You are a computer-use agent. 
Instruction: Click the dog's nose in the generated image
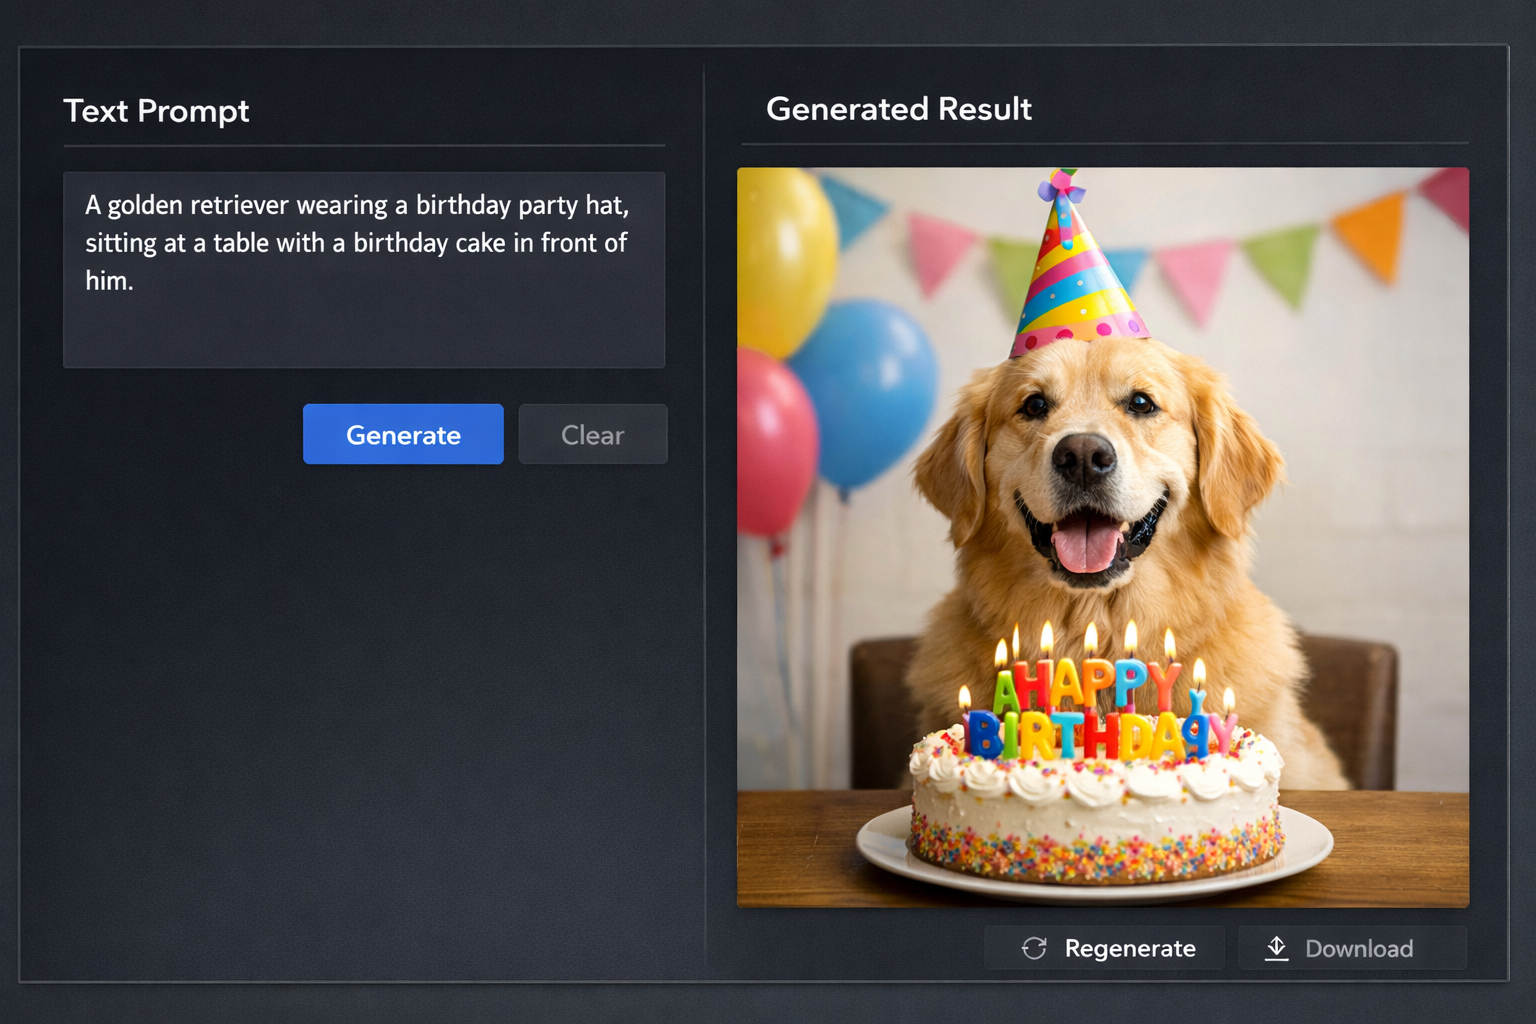point(1084,458)
